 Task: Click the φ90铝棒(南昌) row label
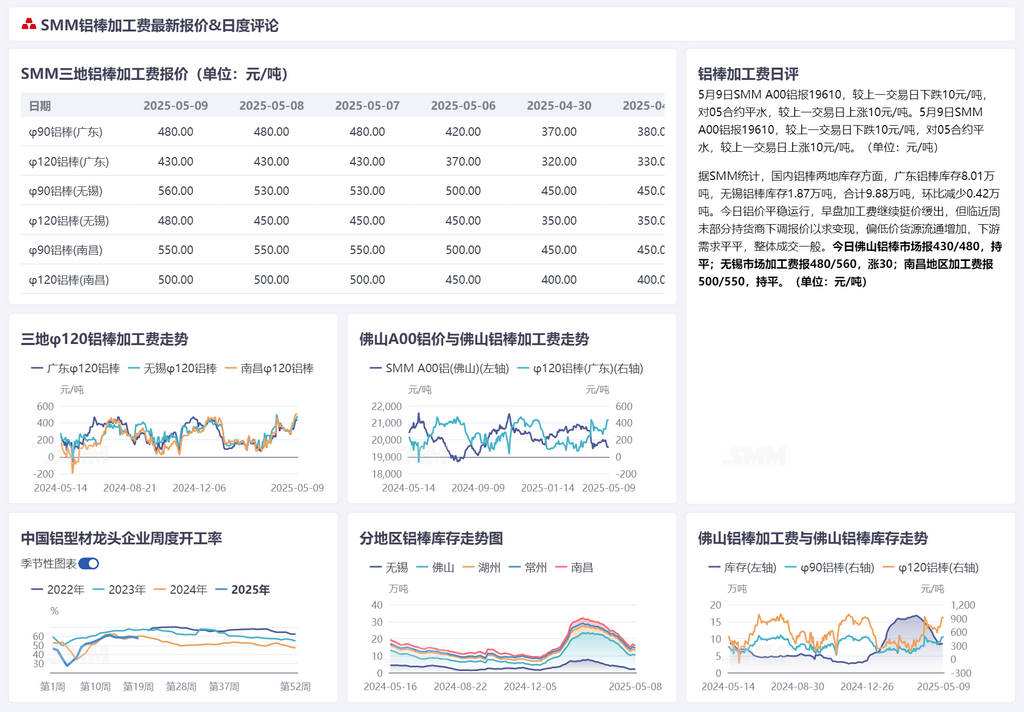(65, 250)
